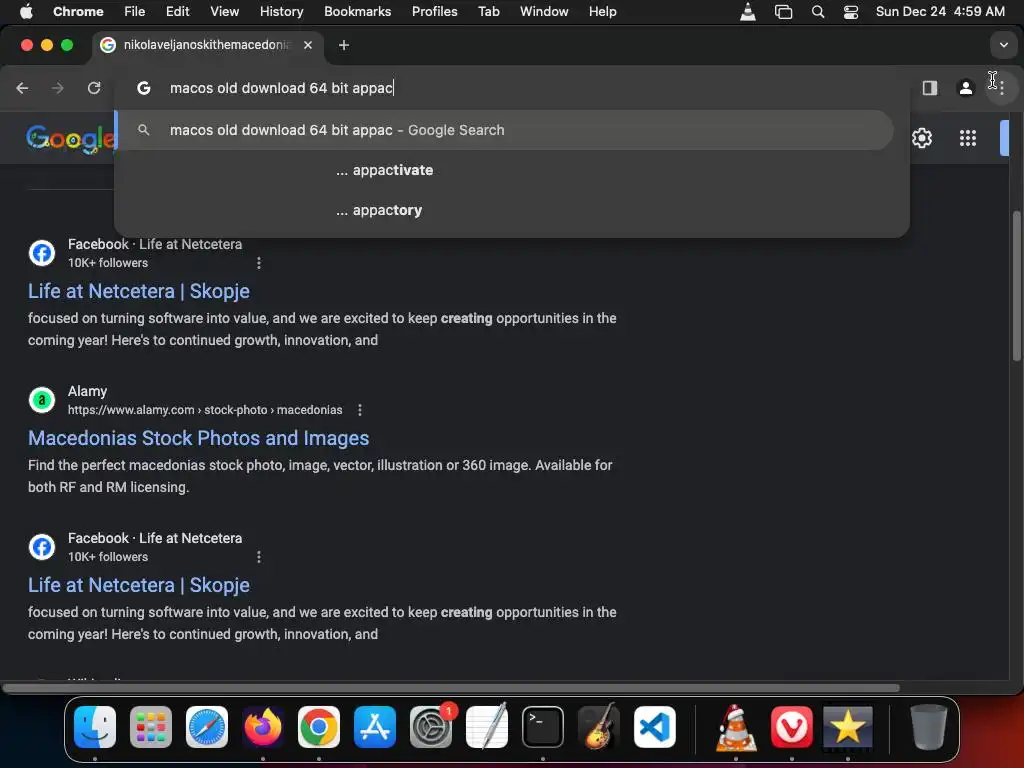Open Google apps grid
This screenshot has width=1024, height=768.
(967, 138)
